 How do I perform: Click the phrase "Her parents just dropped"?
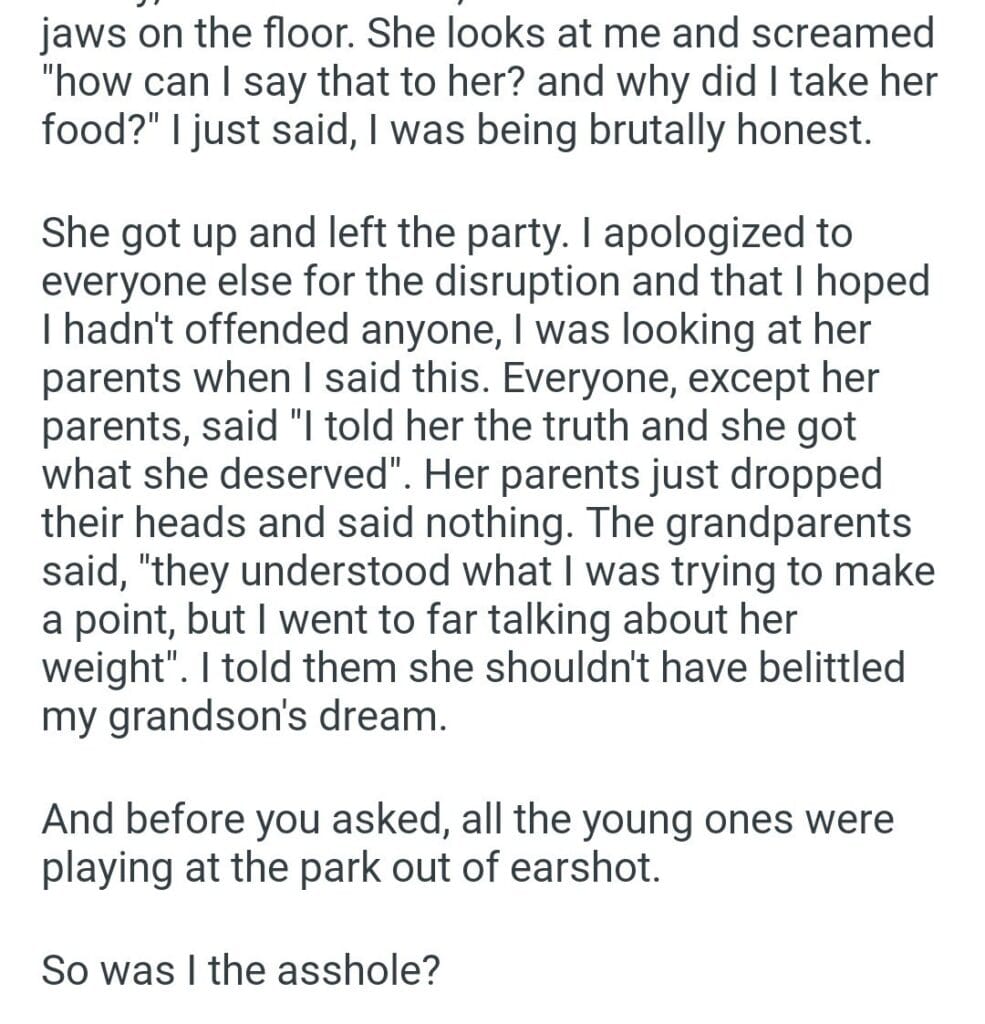tap(654, 474)
